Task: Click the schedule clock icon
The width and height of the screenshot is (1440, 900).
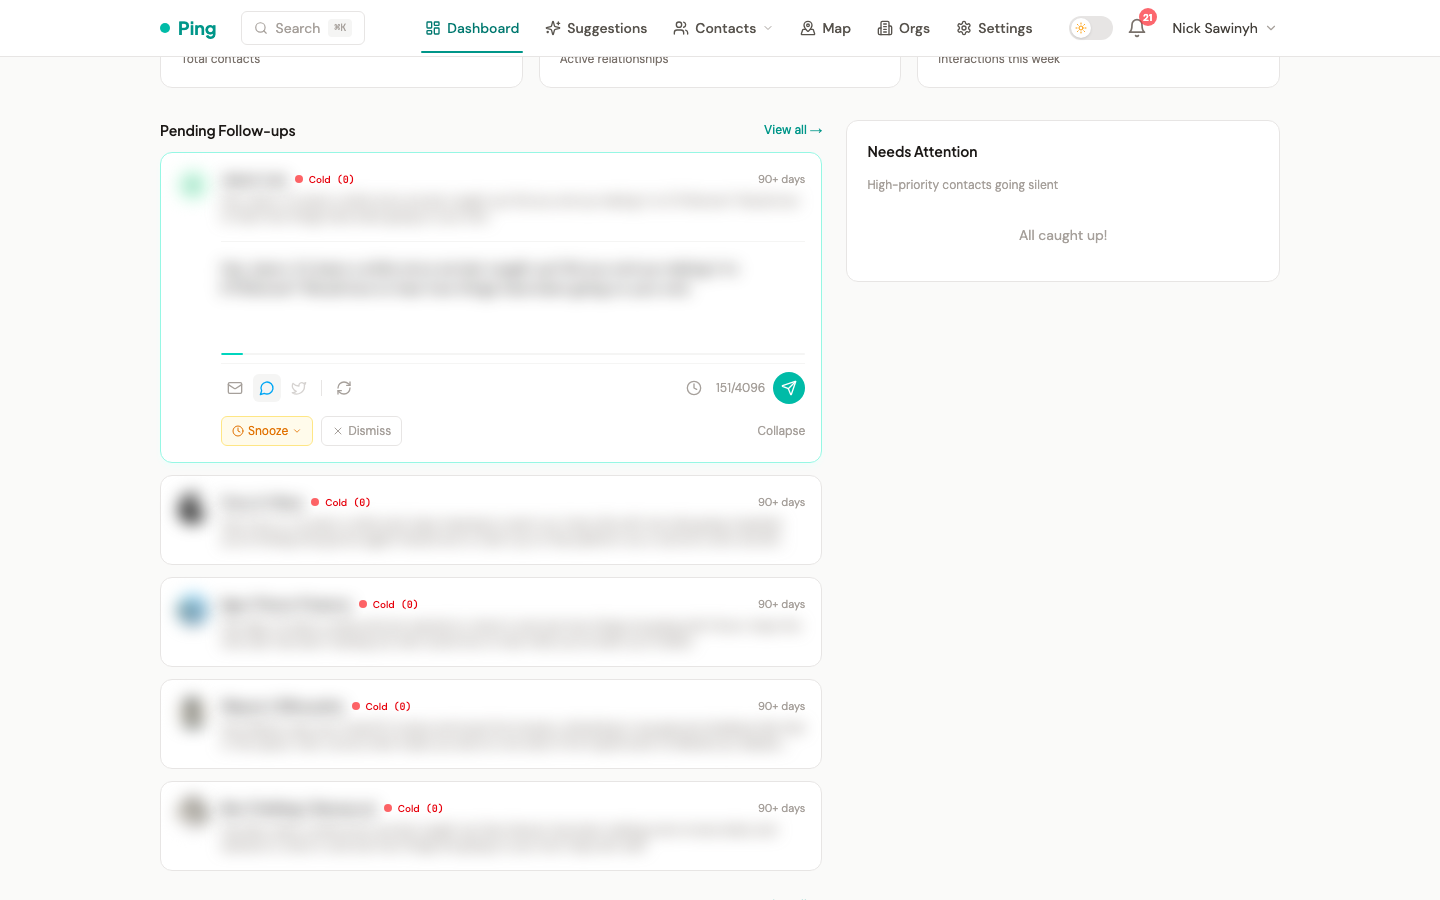Action: pos(694,388)
